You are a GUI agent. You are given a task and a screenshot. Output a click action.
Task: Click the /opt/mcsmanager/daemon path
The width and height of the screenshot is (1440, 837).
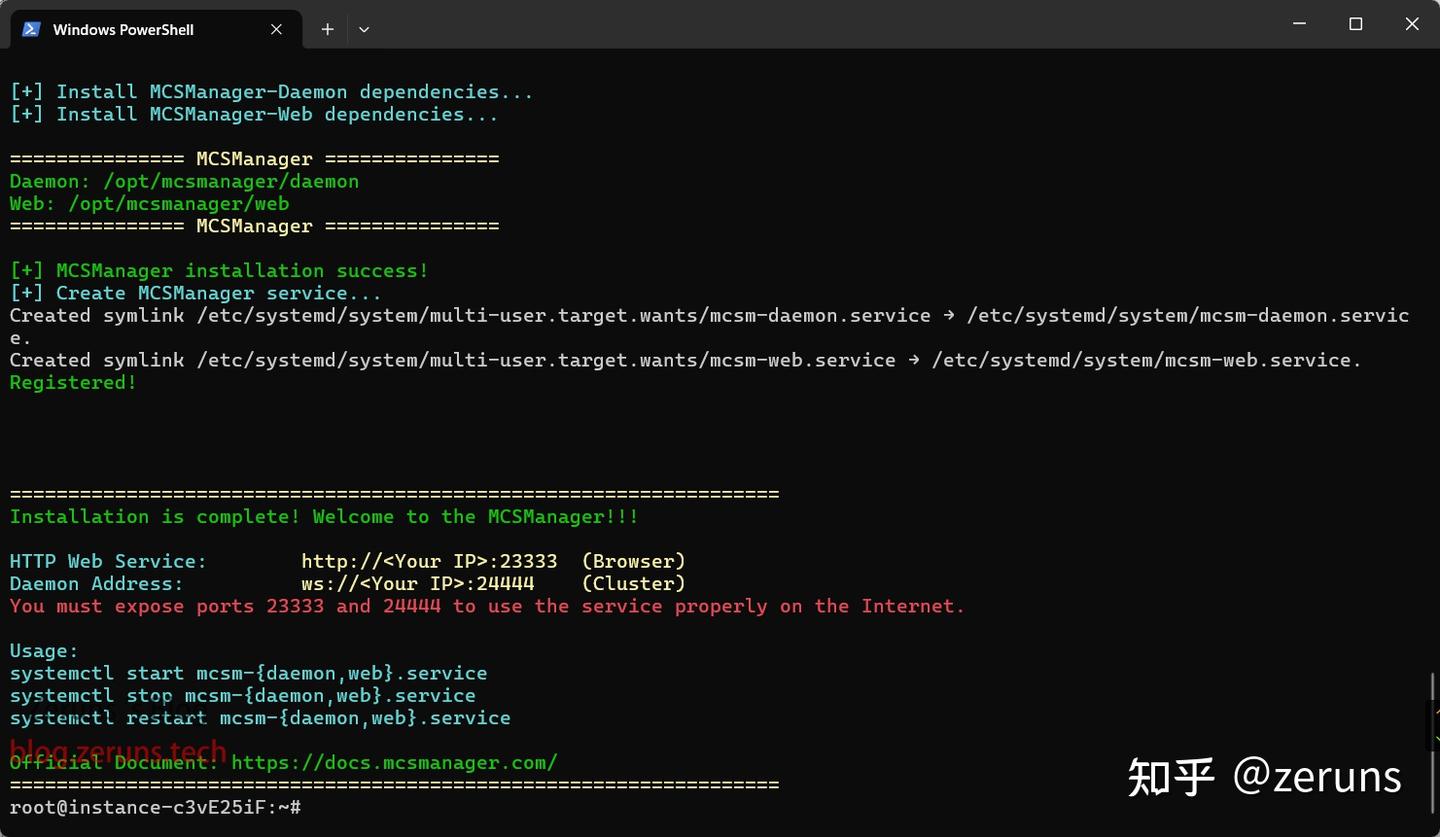(213, 181)
